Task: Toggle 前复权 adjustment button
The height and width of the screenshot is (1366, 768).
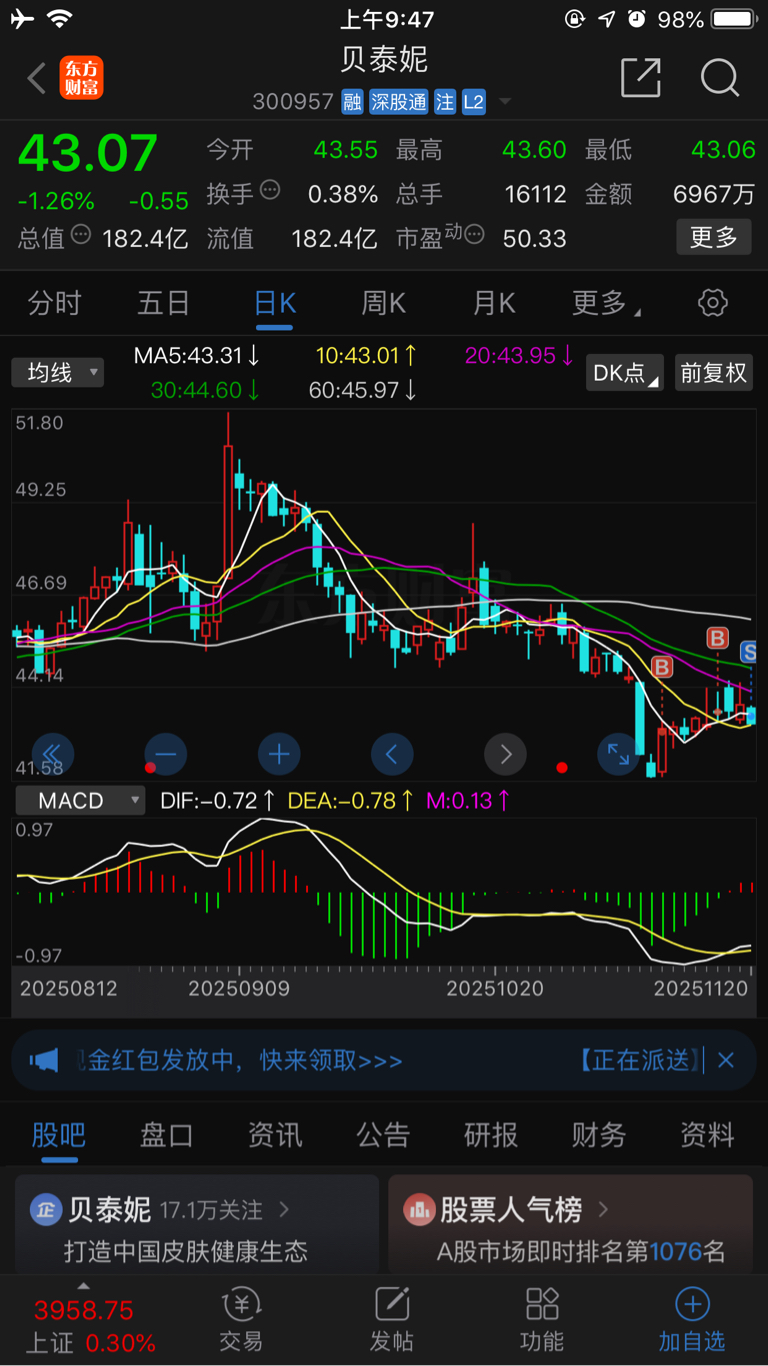Action: tap(714, 373)
